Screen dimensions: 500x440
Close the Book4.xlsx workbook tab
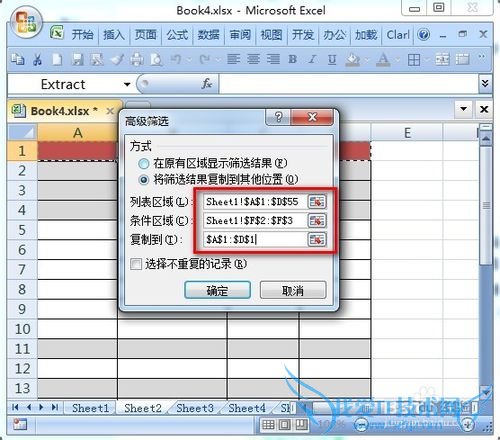pos(110,111)
